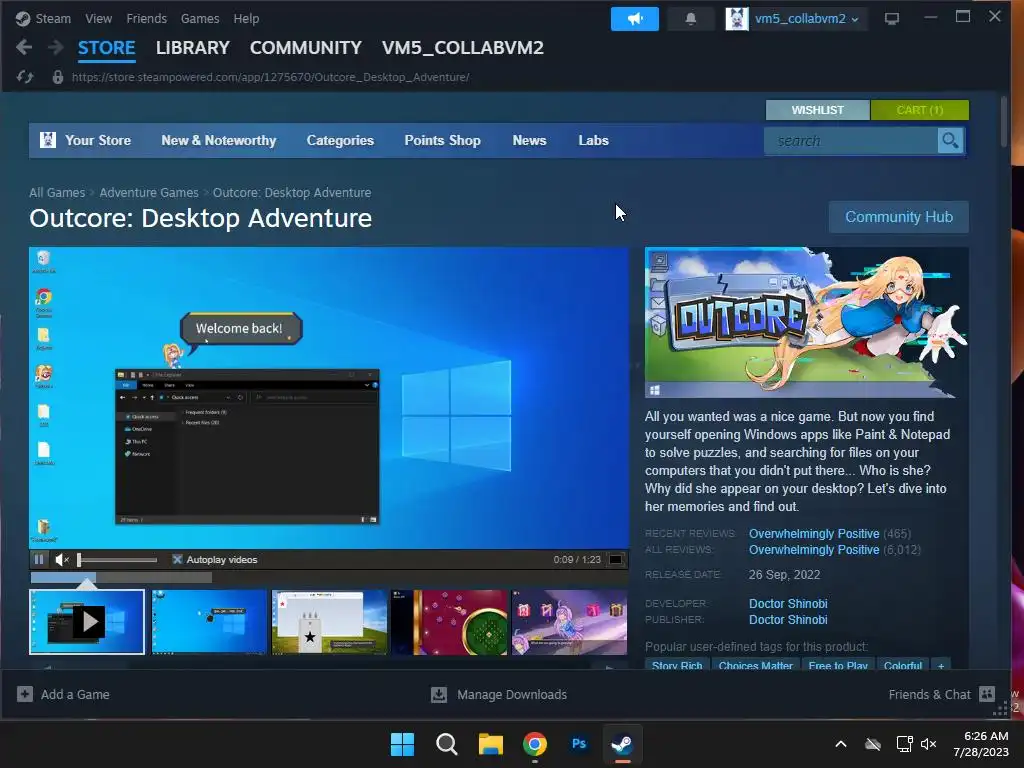Select the Choices Matter tag

pos(756,665)
